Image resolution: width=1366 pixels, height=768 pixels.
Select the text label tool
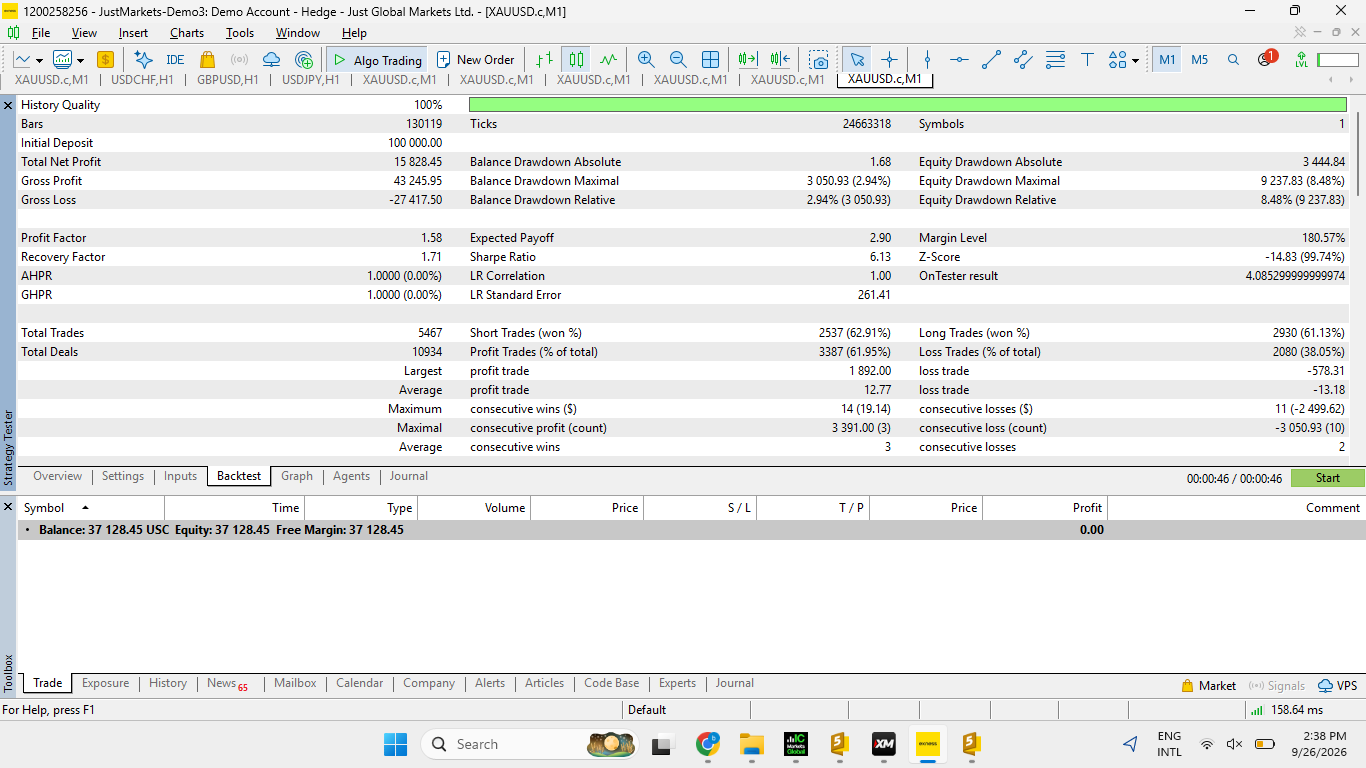click(1087, 60)
